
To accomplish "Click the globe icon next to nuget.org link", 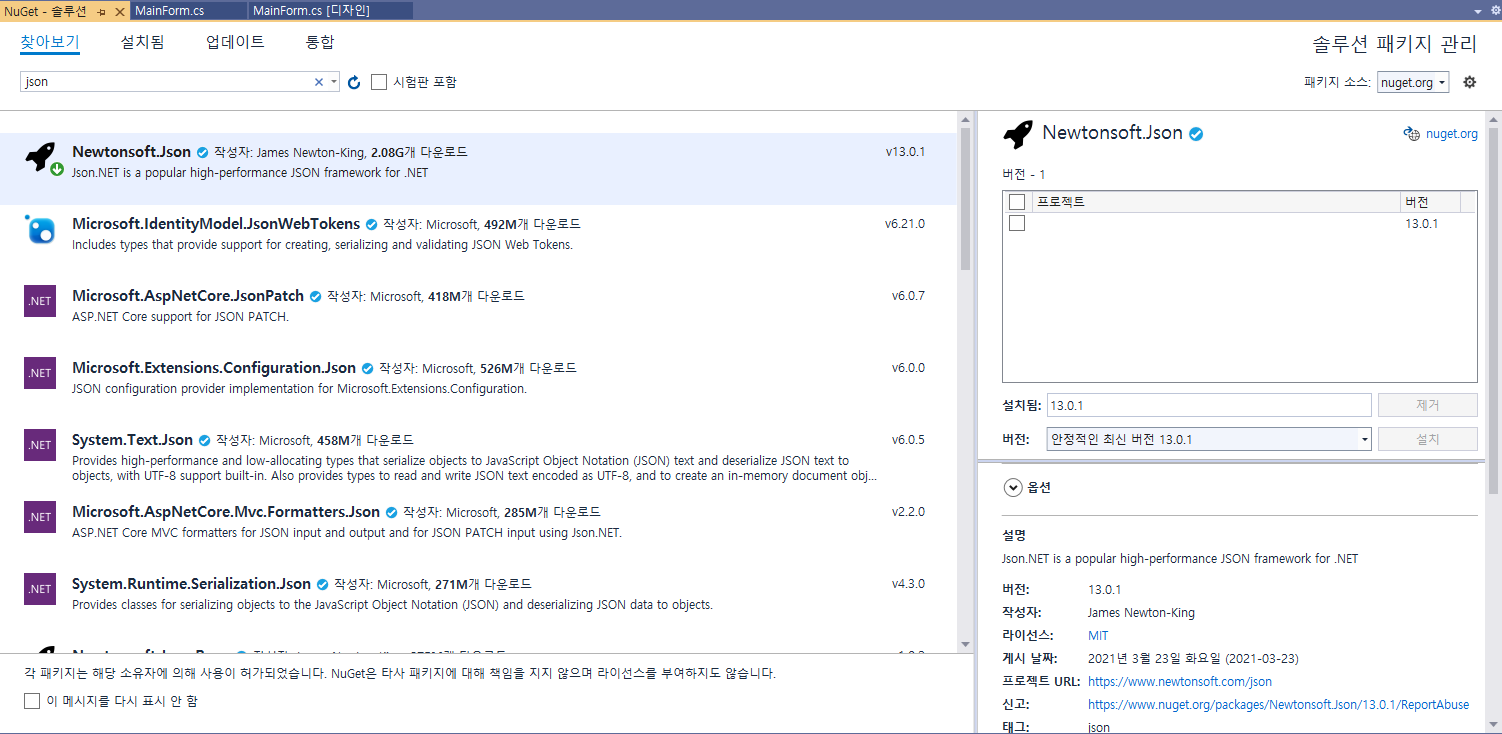I will [1411, 134].
